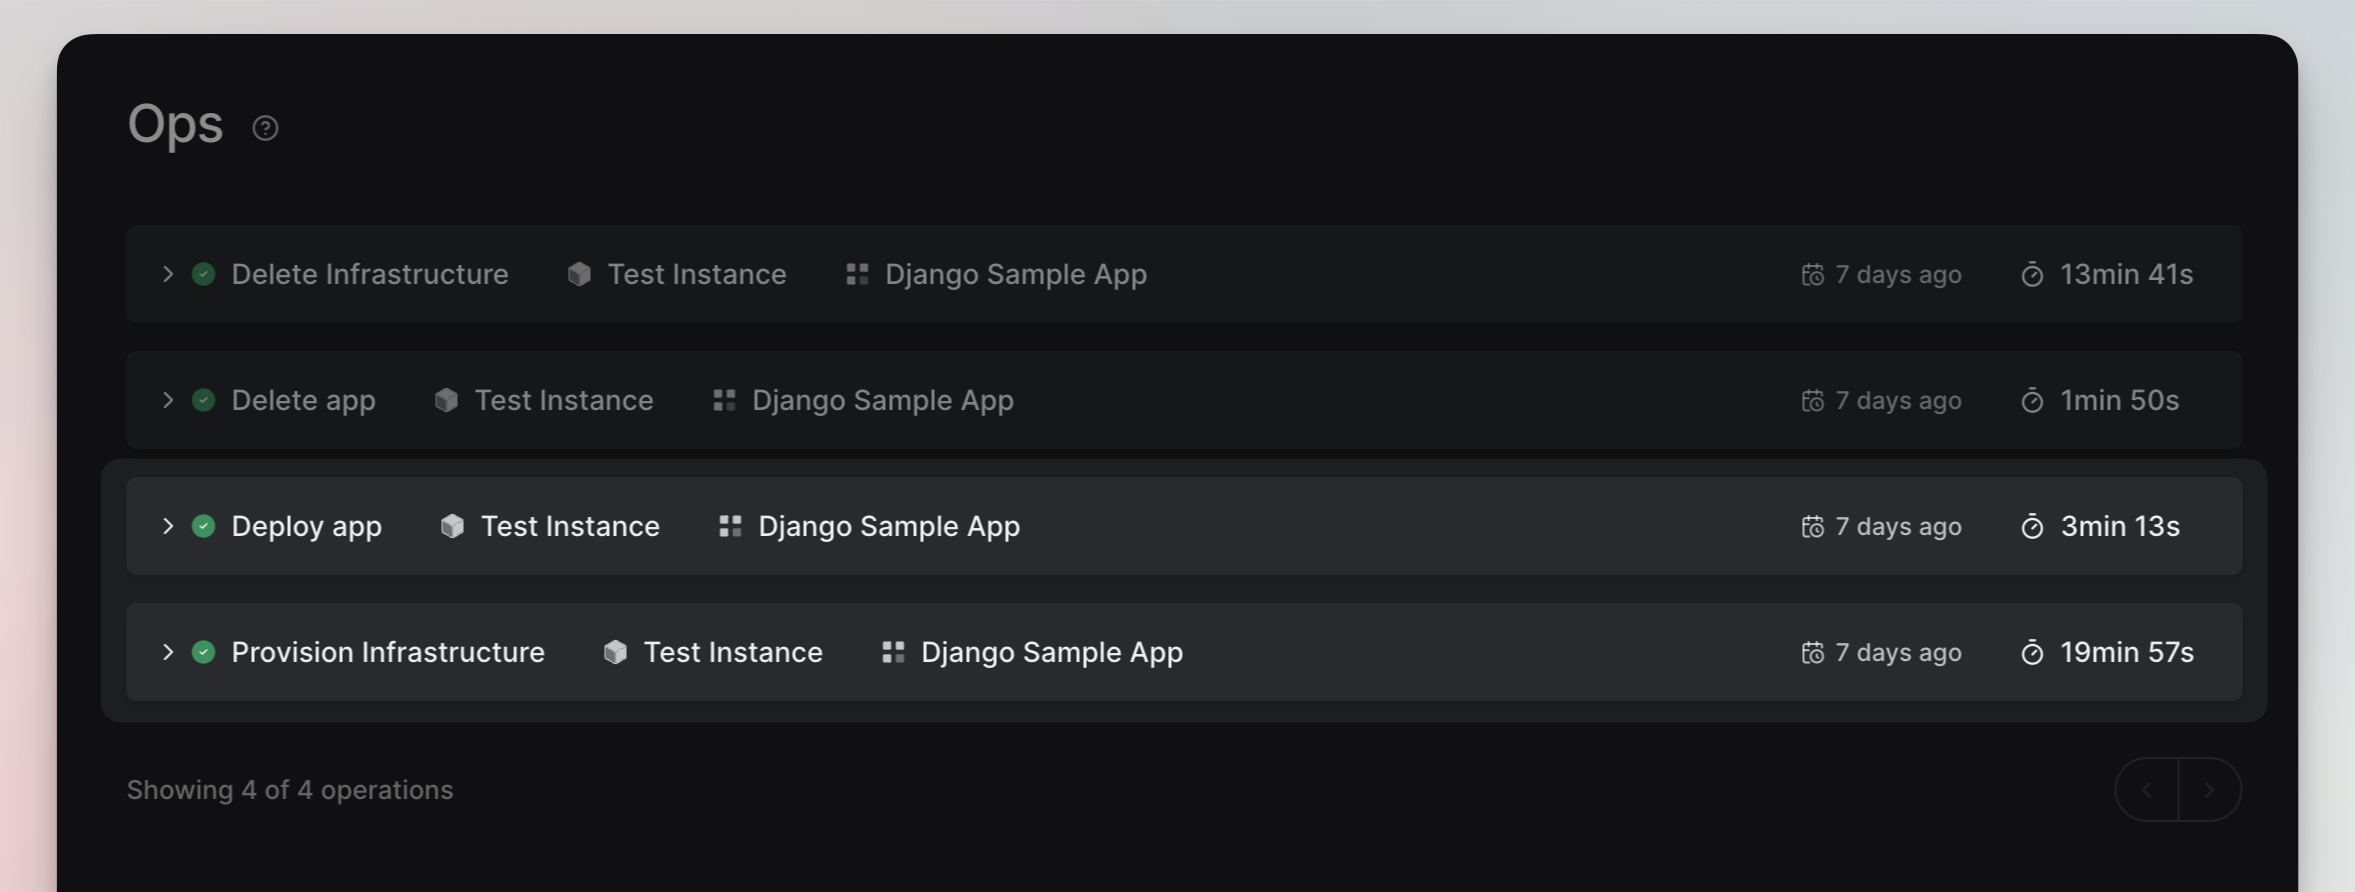2355x892 pixels.
Task: Open Test Instance in Deploy app row
Action: pos(570,526)
